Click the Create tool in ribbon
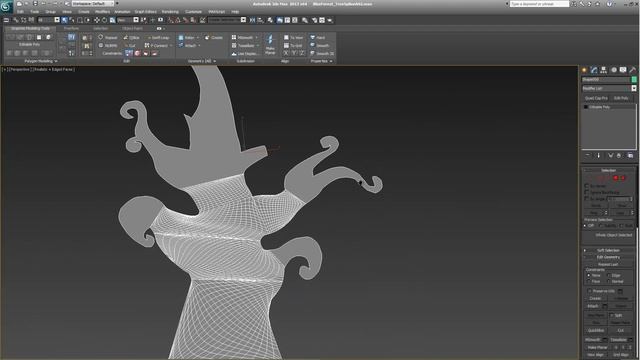This screenshot has width=640, height=360. 213,38
